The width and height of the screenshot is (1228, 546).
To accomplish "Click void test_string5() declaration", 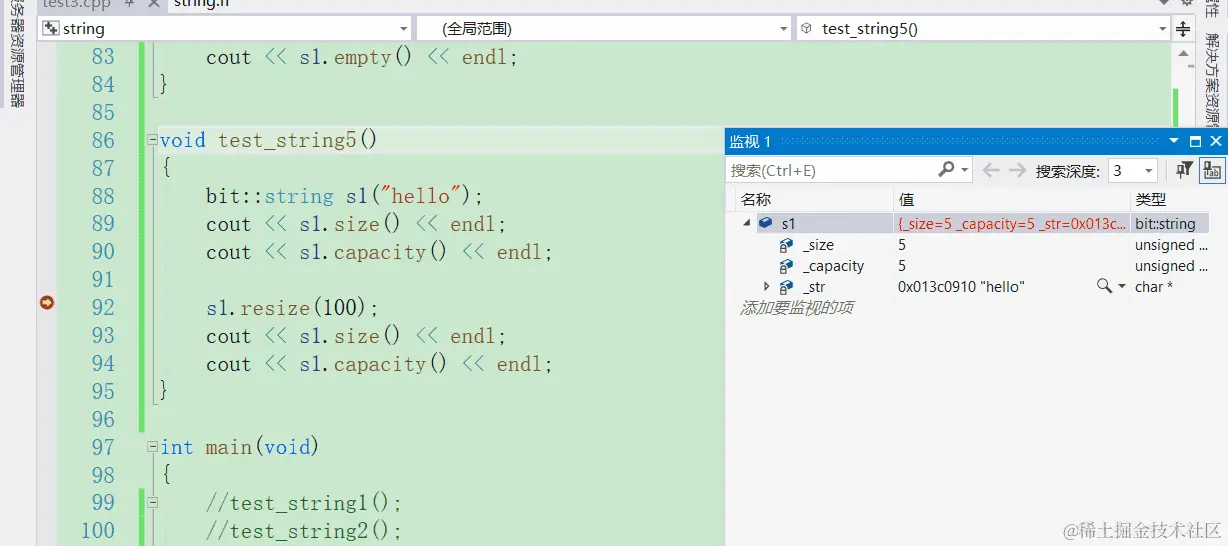I will [268, 140].
